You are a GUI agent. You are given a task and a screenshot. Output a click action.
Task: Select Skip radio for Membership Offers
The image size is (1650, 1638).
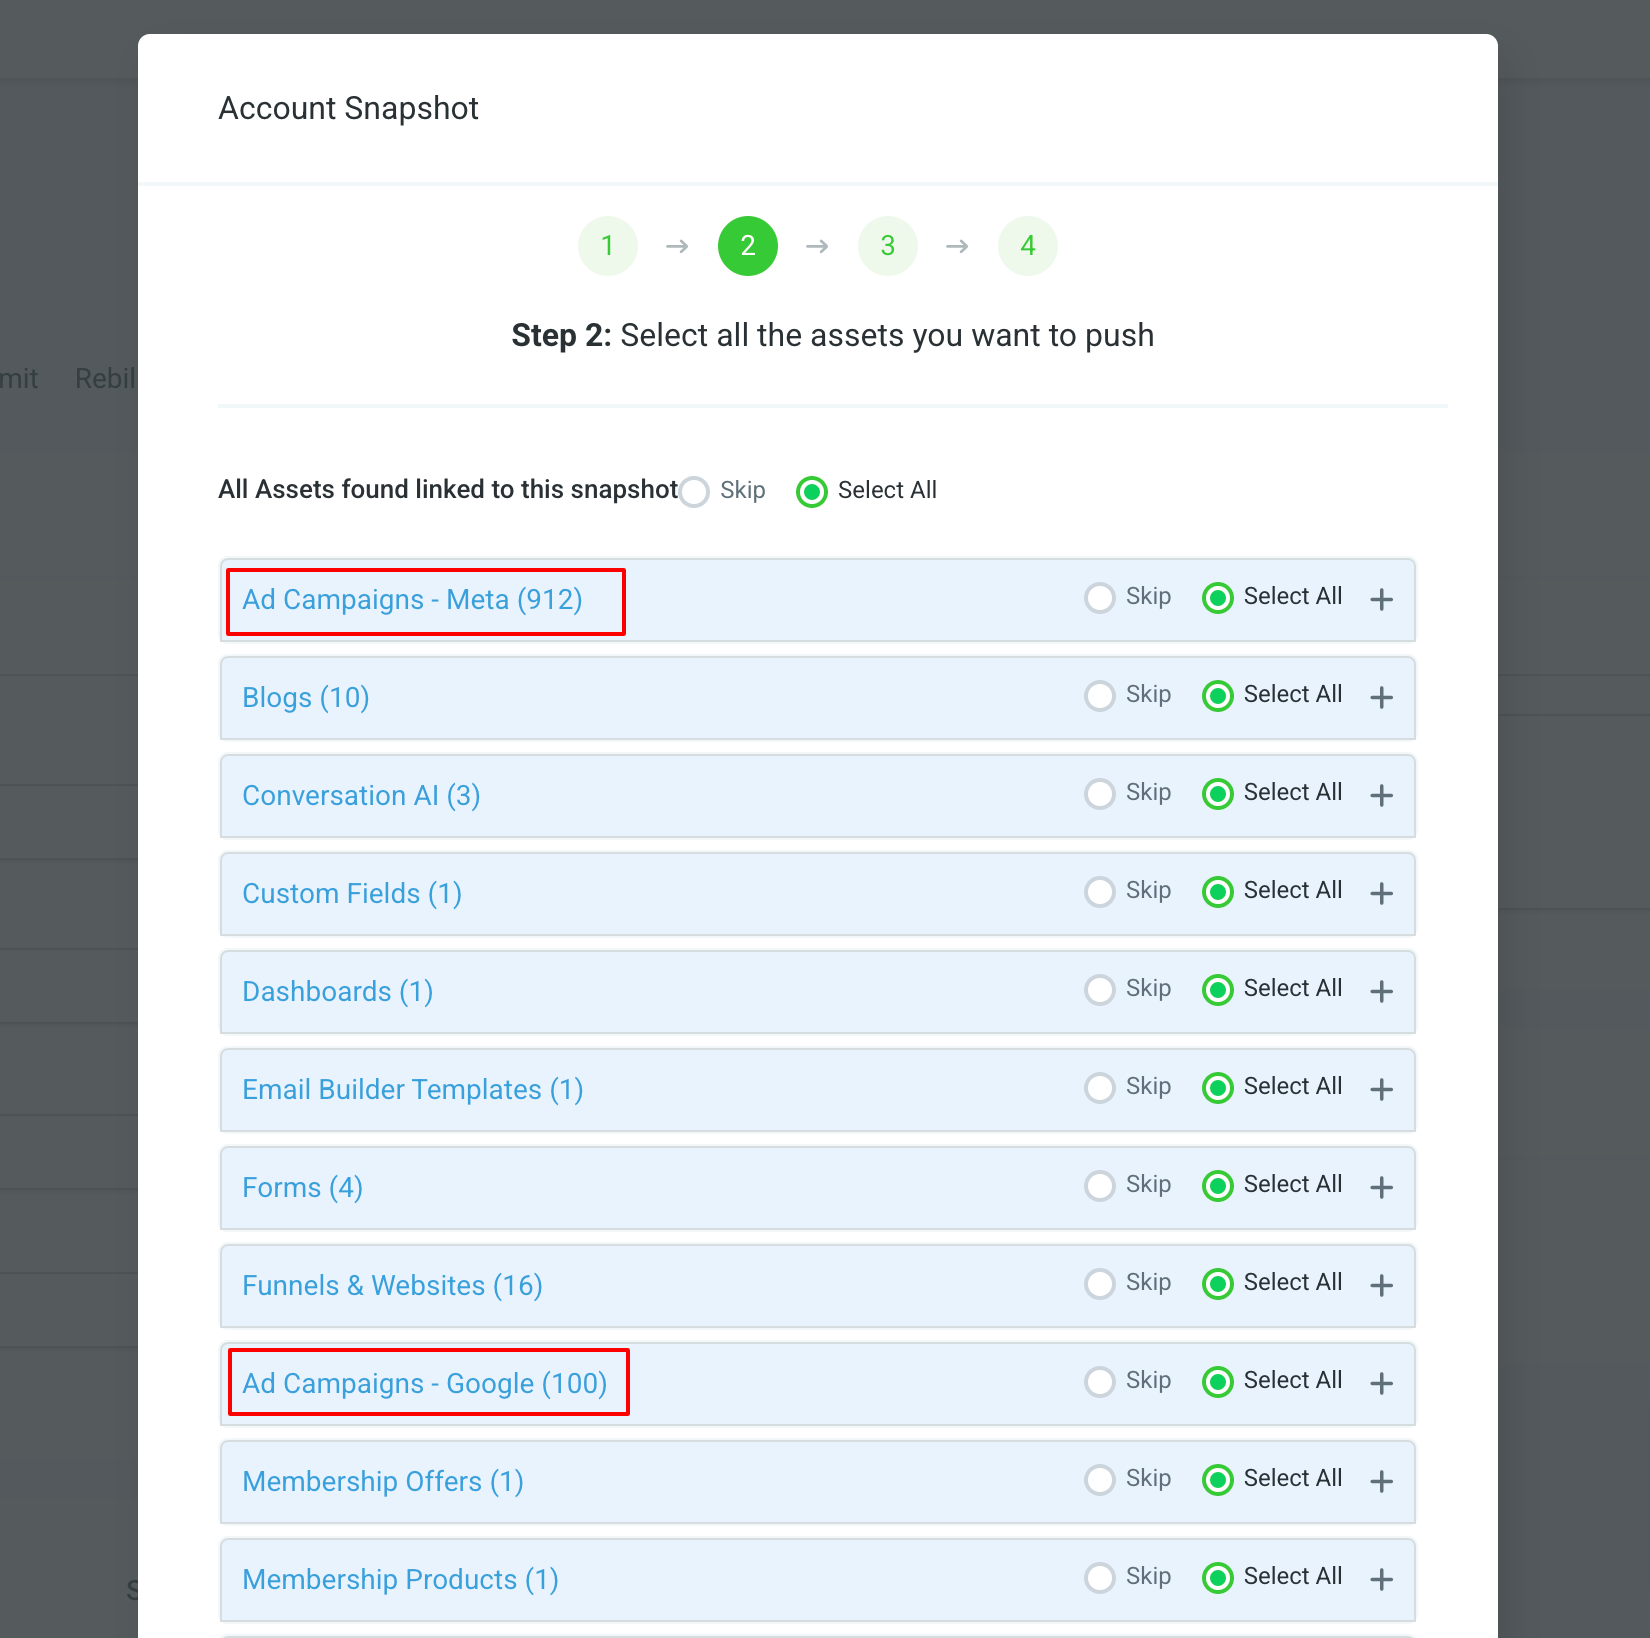point(1100,1480)
